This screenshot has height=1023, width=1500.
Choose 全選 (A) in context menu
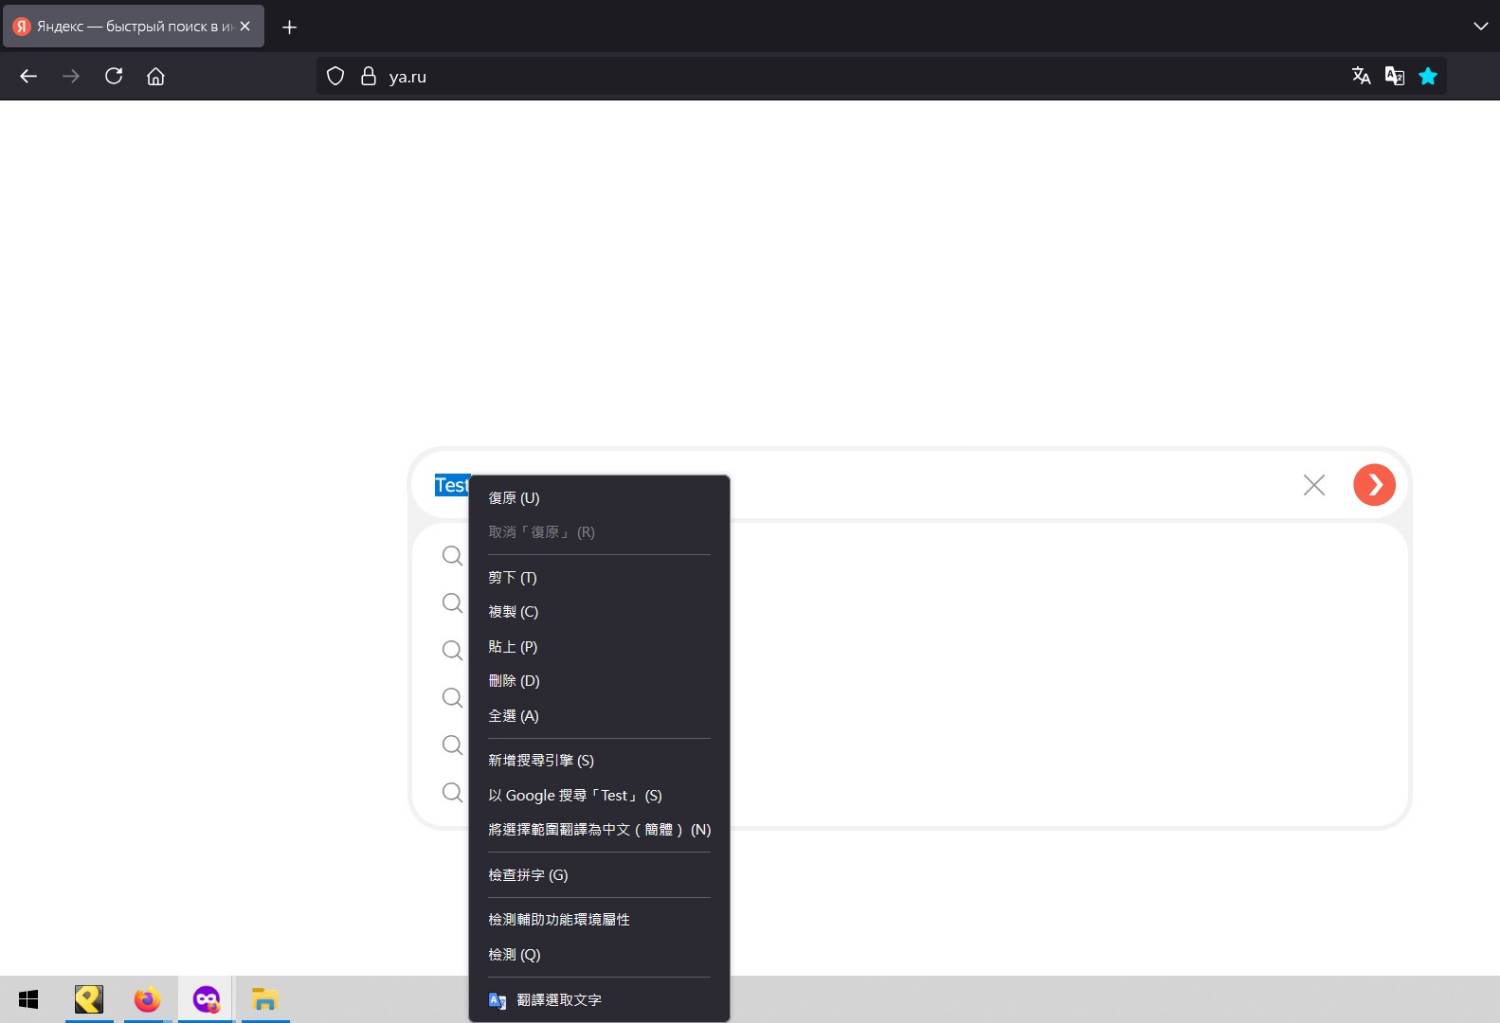click(x=599, y=716)
